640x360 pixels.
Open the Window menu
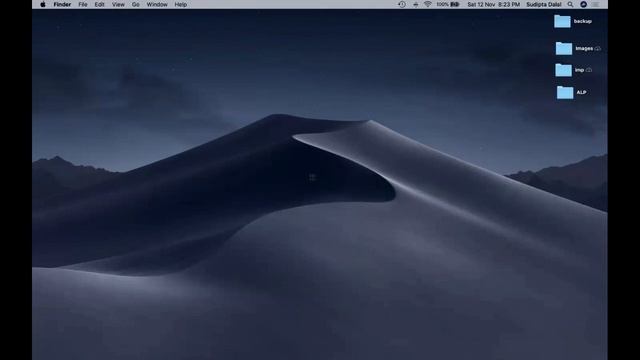pyautogui.click(x=157, y=4)
